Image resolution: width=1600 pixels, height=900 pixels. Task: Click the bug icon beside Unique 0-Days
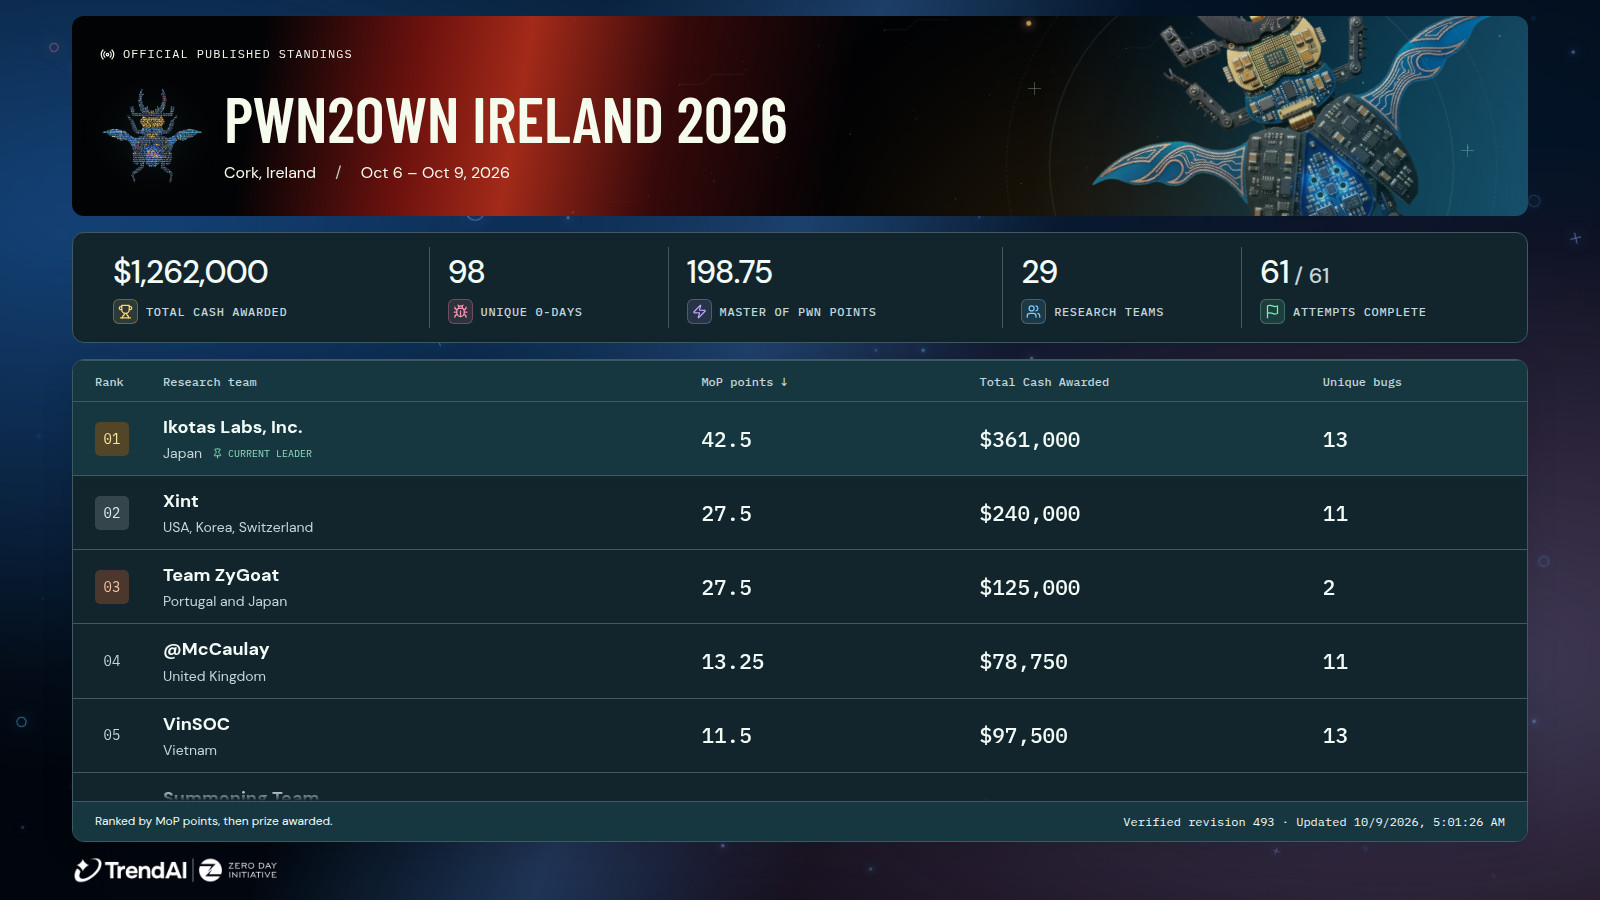pos(460,312)
